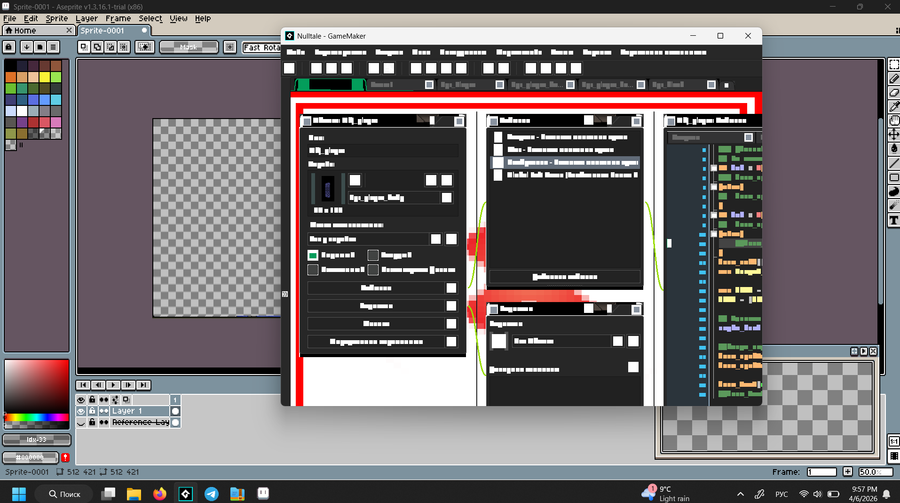Open the palette sort and gradients menu
This screenshot has width=900, height=503.
(26, 47)
